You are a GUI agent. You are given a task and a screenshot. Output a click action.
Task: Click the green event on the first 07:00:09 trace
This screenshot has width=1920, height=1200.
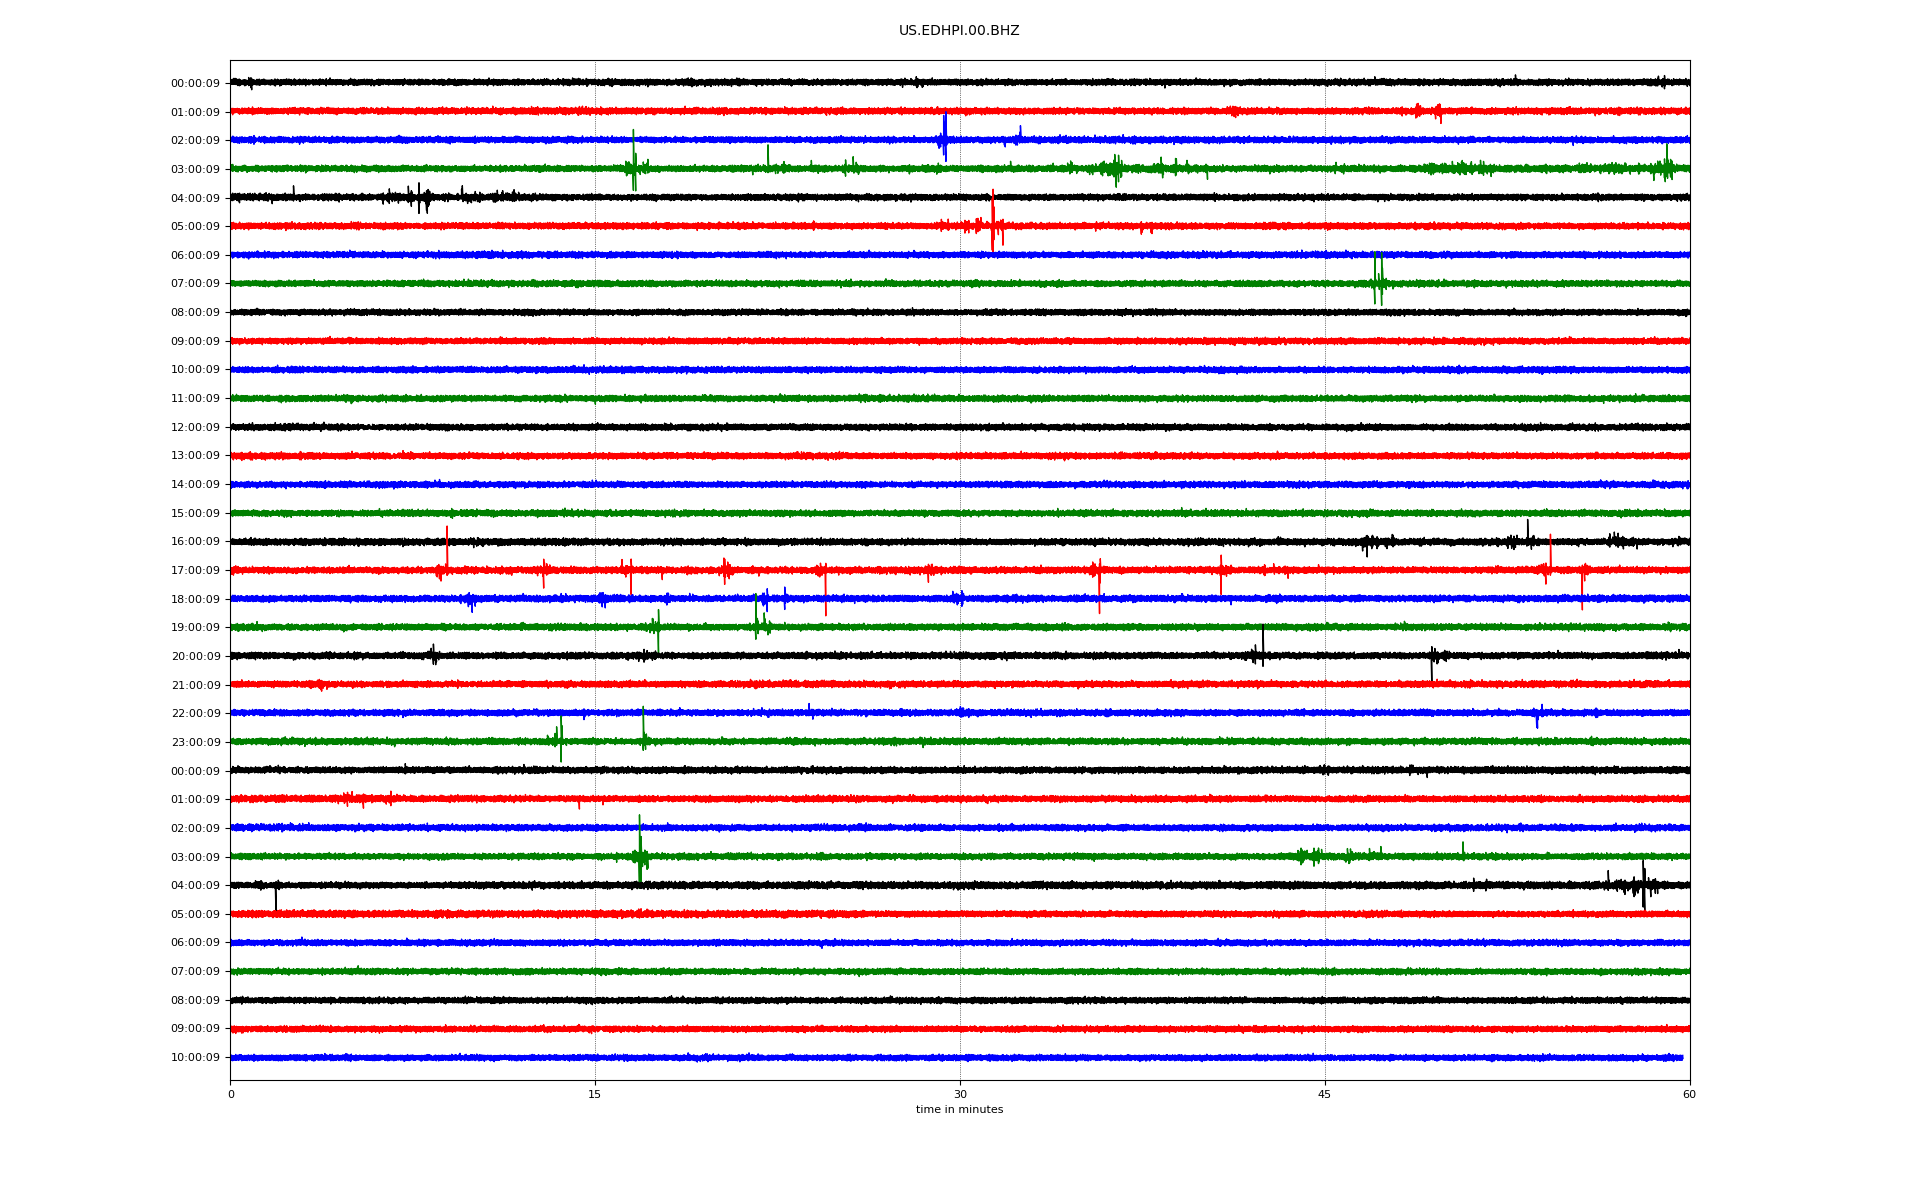click(1378, 282)
